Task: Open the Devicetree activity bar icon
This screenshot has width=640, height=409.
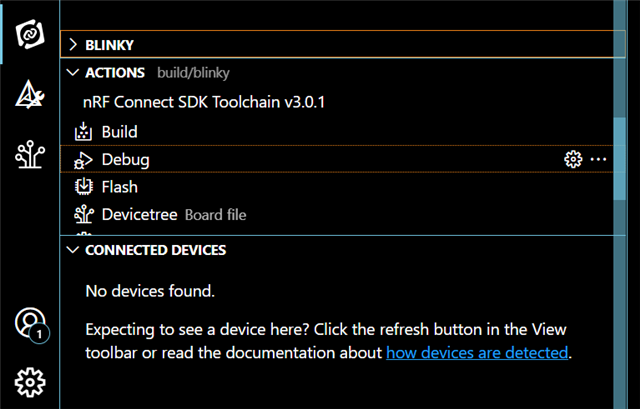Action: (29, 154)
